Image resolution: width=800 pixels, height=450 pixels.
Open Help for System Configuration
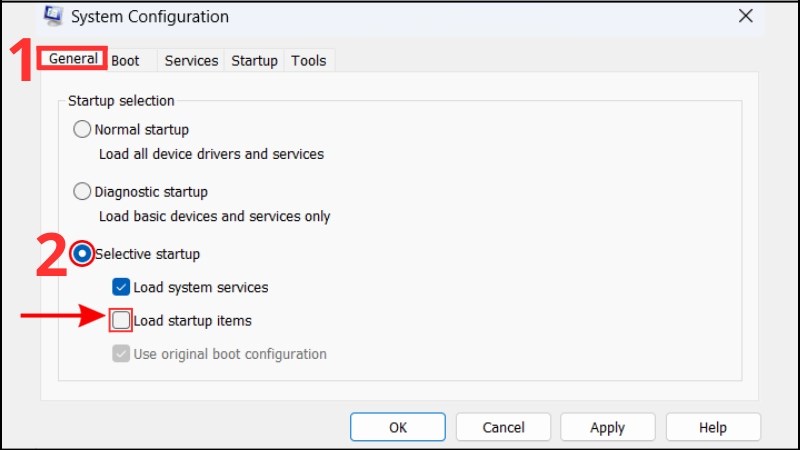point(713,427)
